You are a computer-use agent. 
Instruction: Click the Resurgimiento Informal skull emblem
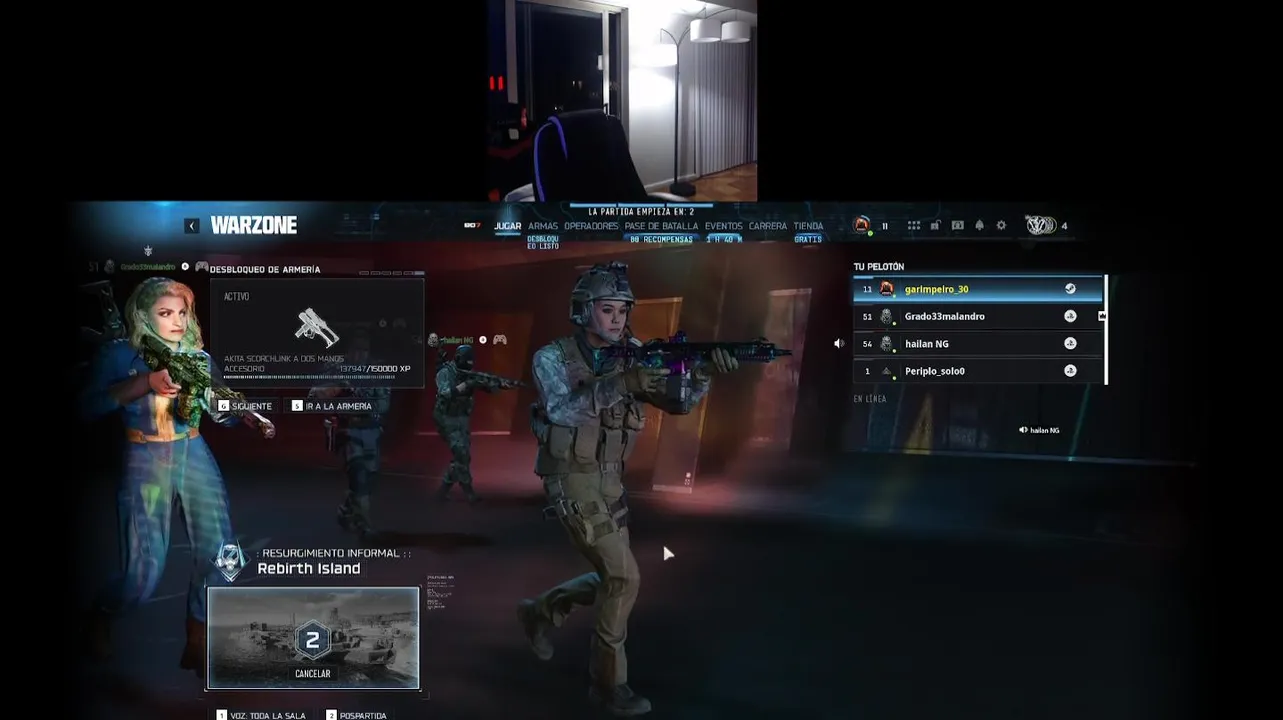click(231, 563)
